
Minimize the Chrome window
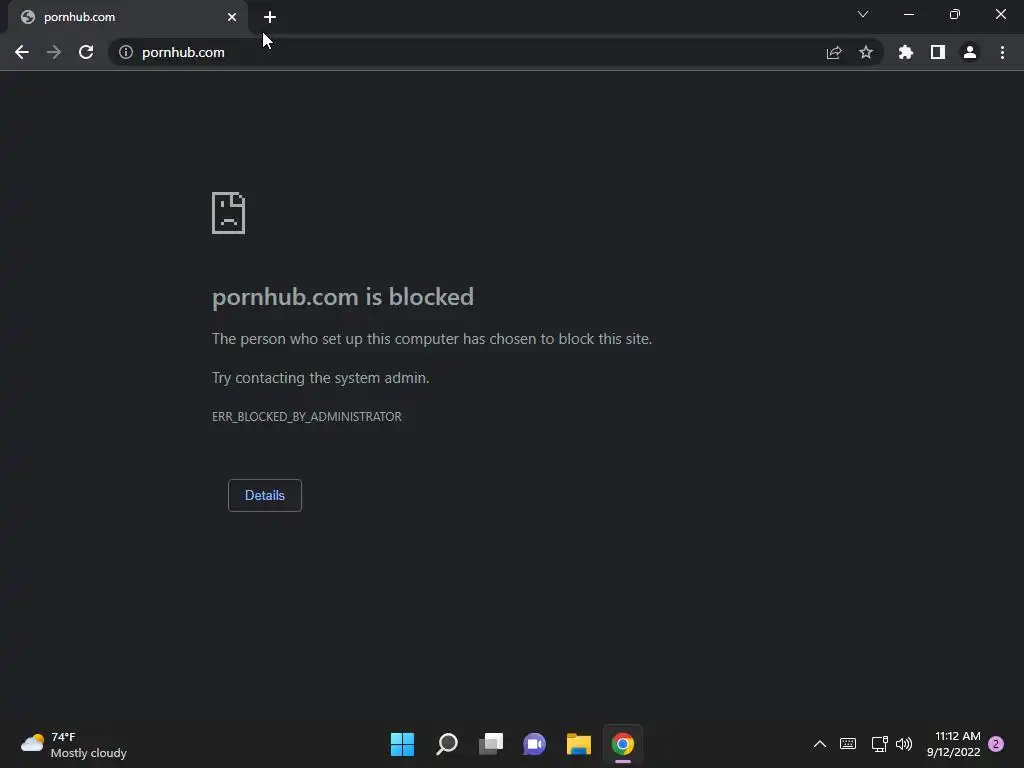tap(908, 14)
